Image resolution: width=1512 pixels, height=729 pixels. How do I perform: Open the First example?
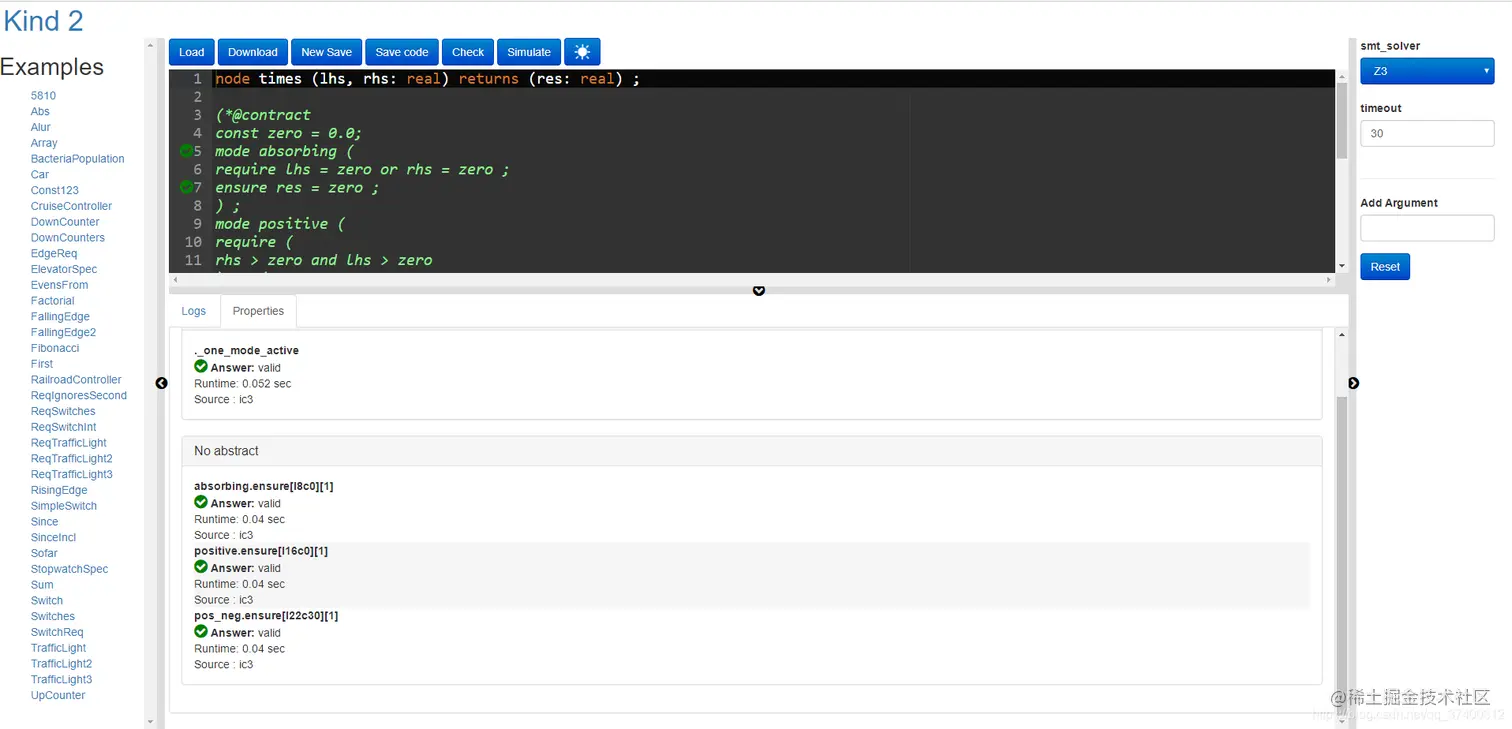pyautogui.click(x=42, y=364)
